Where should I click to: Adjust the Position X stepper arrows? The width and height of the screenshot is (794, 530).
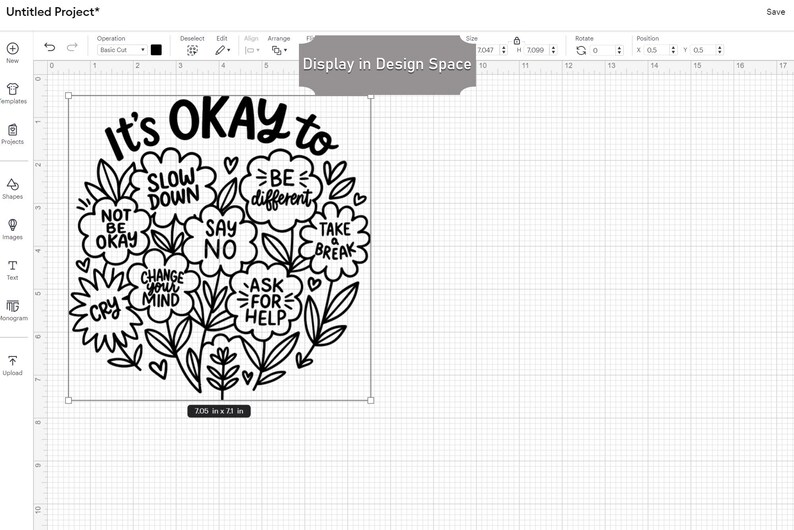pos(673,50)
